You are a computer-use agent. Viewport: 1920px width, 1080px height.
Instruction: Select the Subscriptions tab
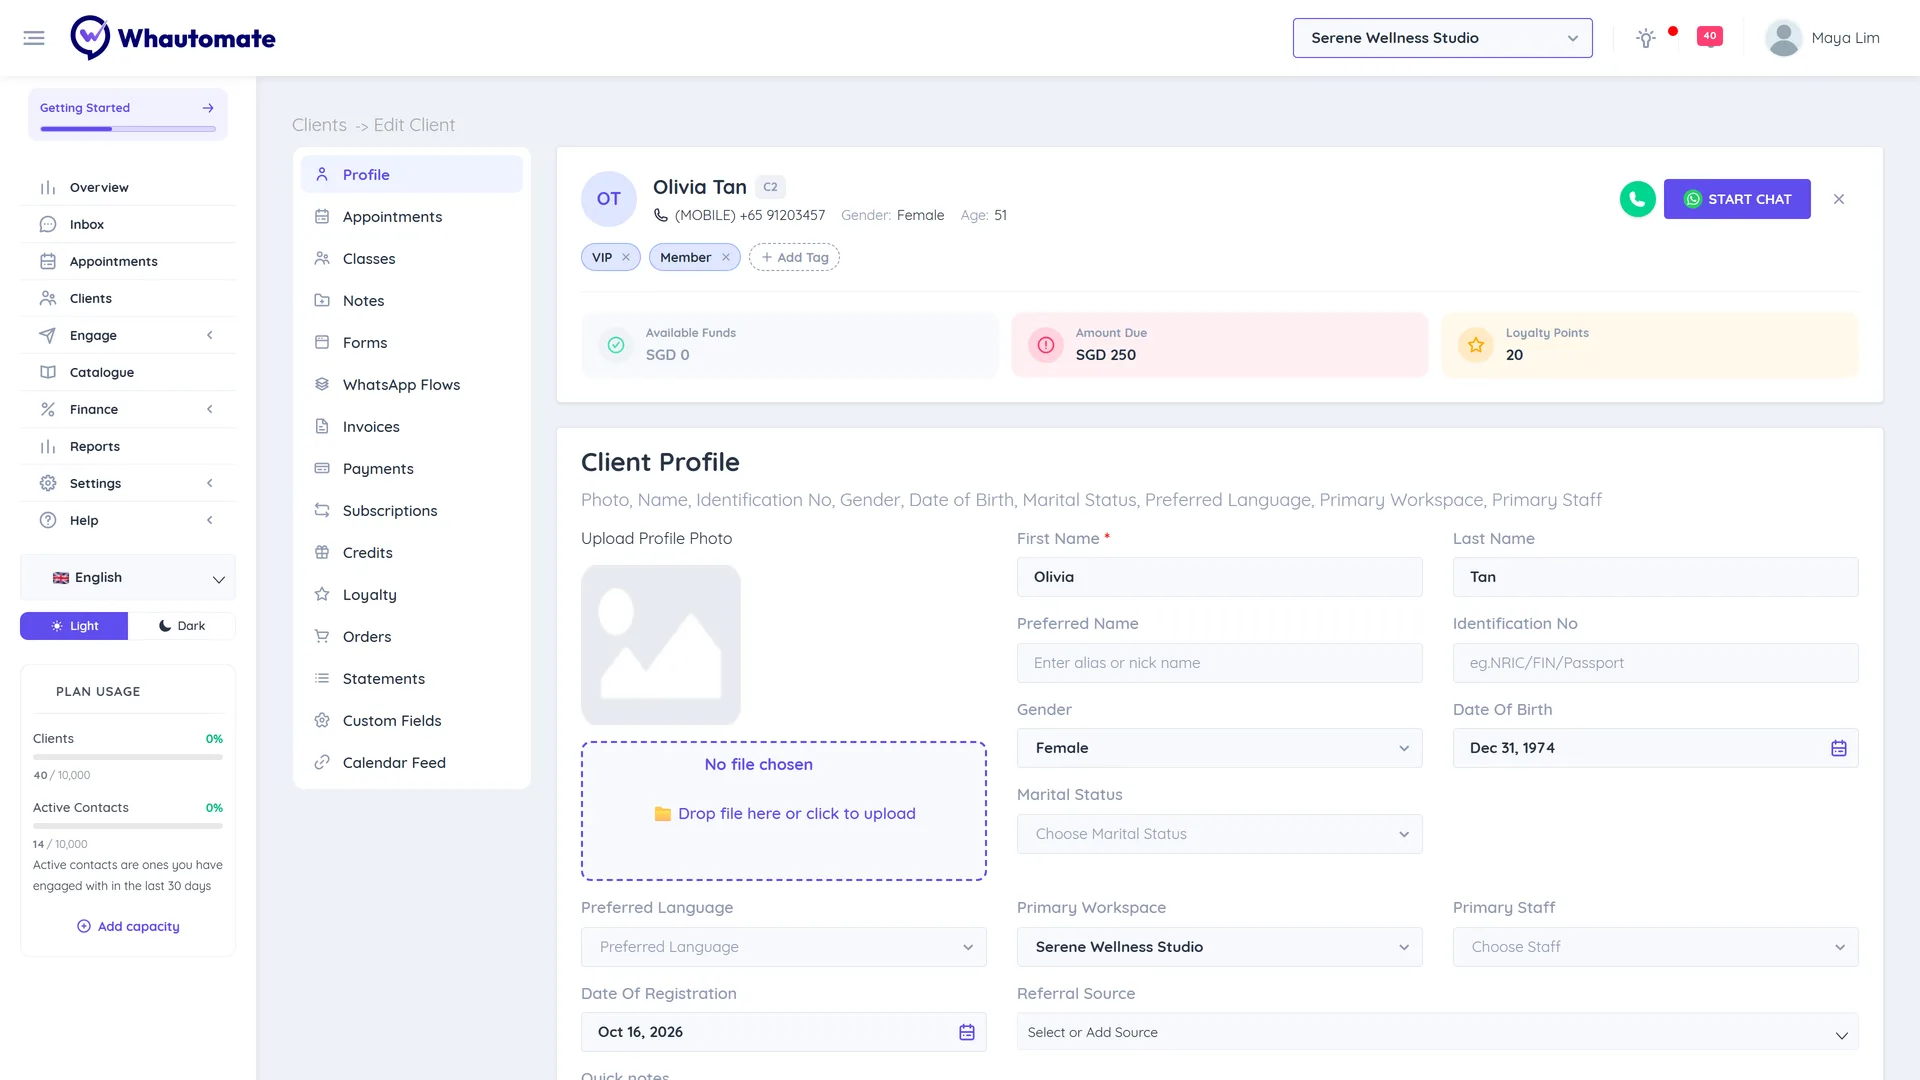pyautogui.click(x=411, y=510)
